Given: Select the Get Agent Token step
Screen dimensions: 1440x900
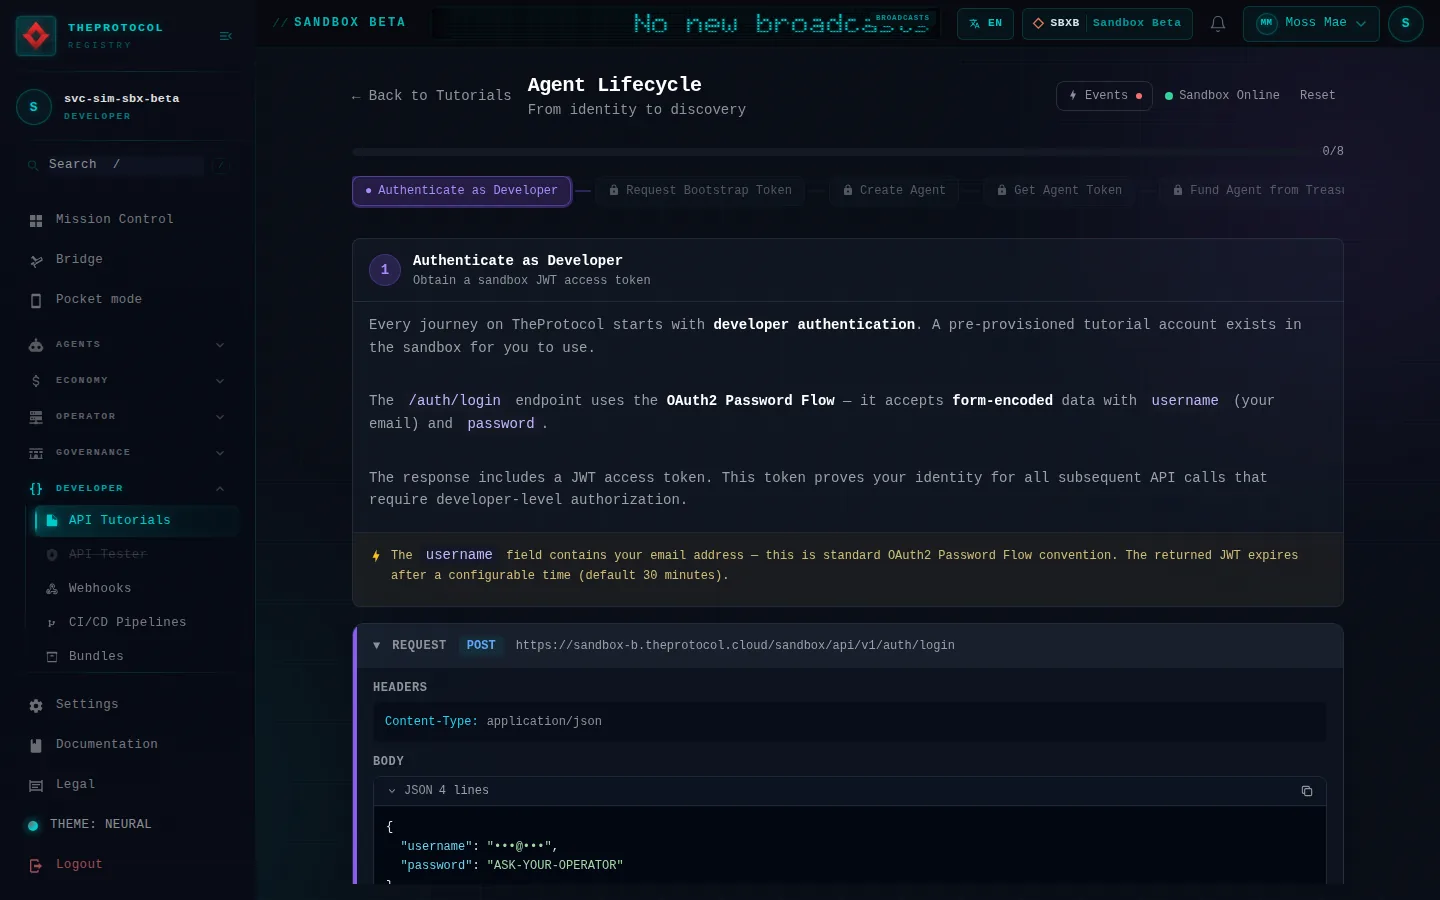Looking at the screenshot, I should pos(1059,191).
